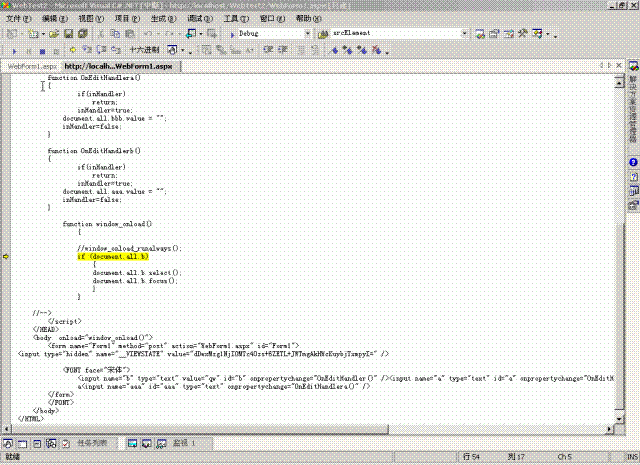Click the Stop Debugging square icon
Image resolution: width=640 pixels, height=465 pixels.
pos(42,51)
